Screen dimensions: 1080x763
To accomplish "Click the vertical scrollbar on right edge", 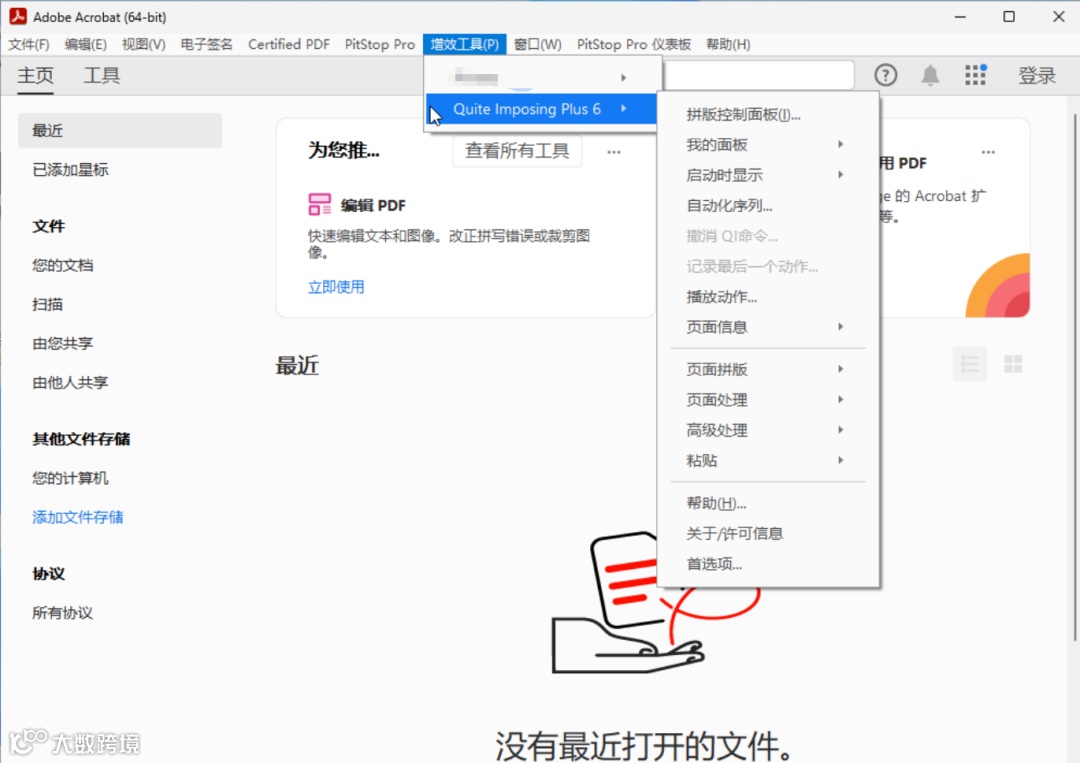I will click(x=1074, y=375).
